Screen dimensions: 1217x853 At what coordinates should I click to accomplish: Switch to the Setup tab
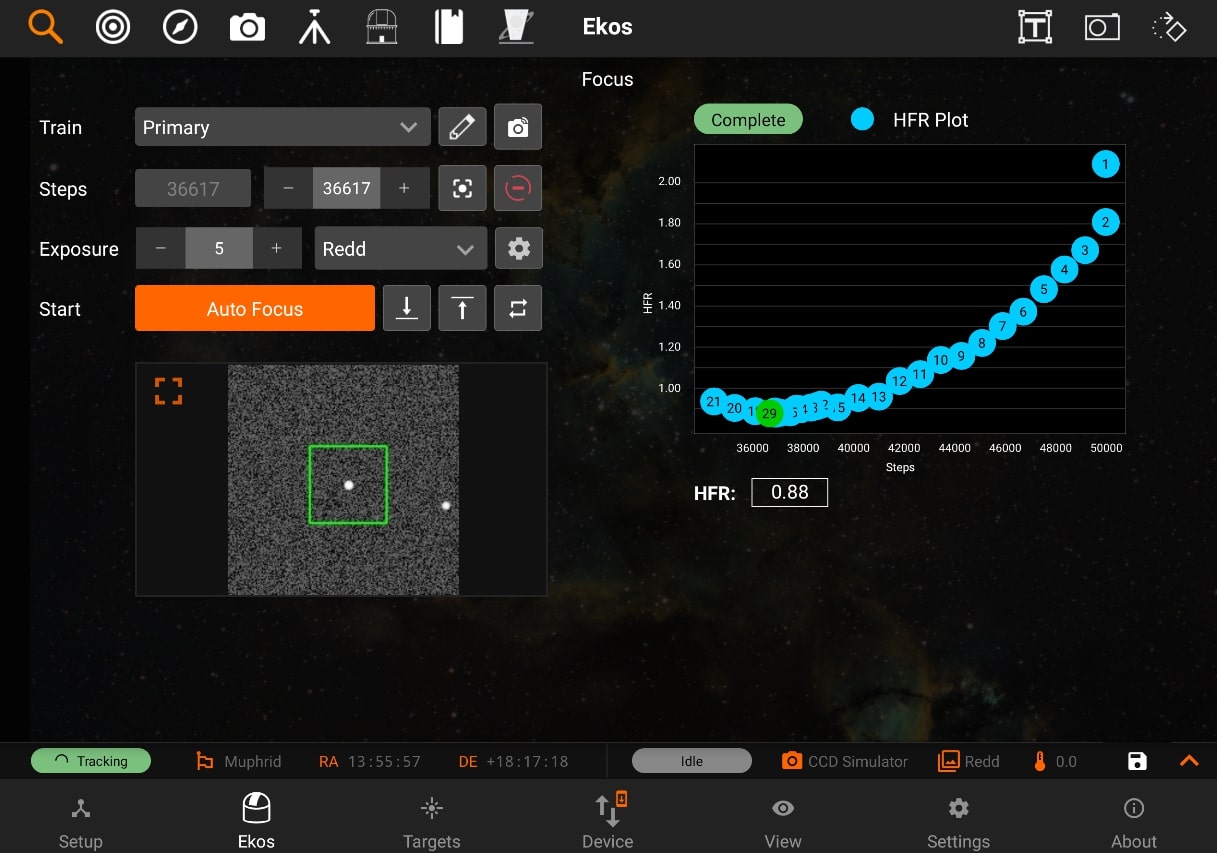pos(80,822)
